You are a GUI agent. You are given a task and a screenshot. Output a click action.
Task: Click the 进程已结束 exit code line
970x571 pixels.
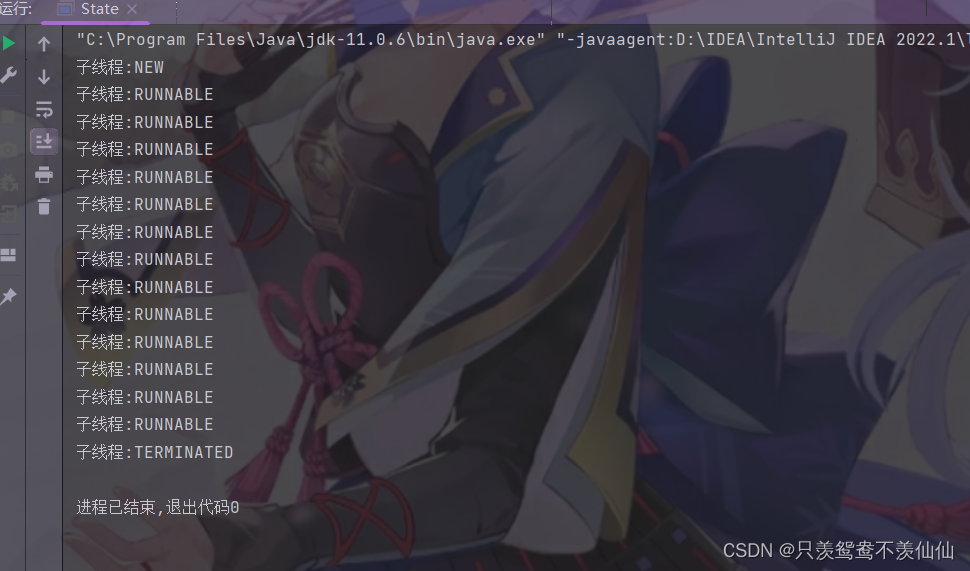point(158,507)
